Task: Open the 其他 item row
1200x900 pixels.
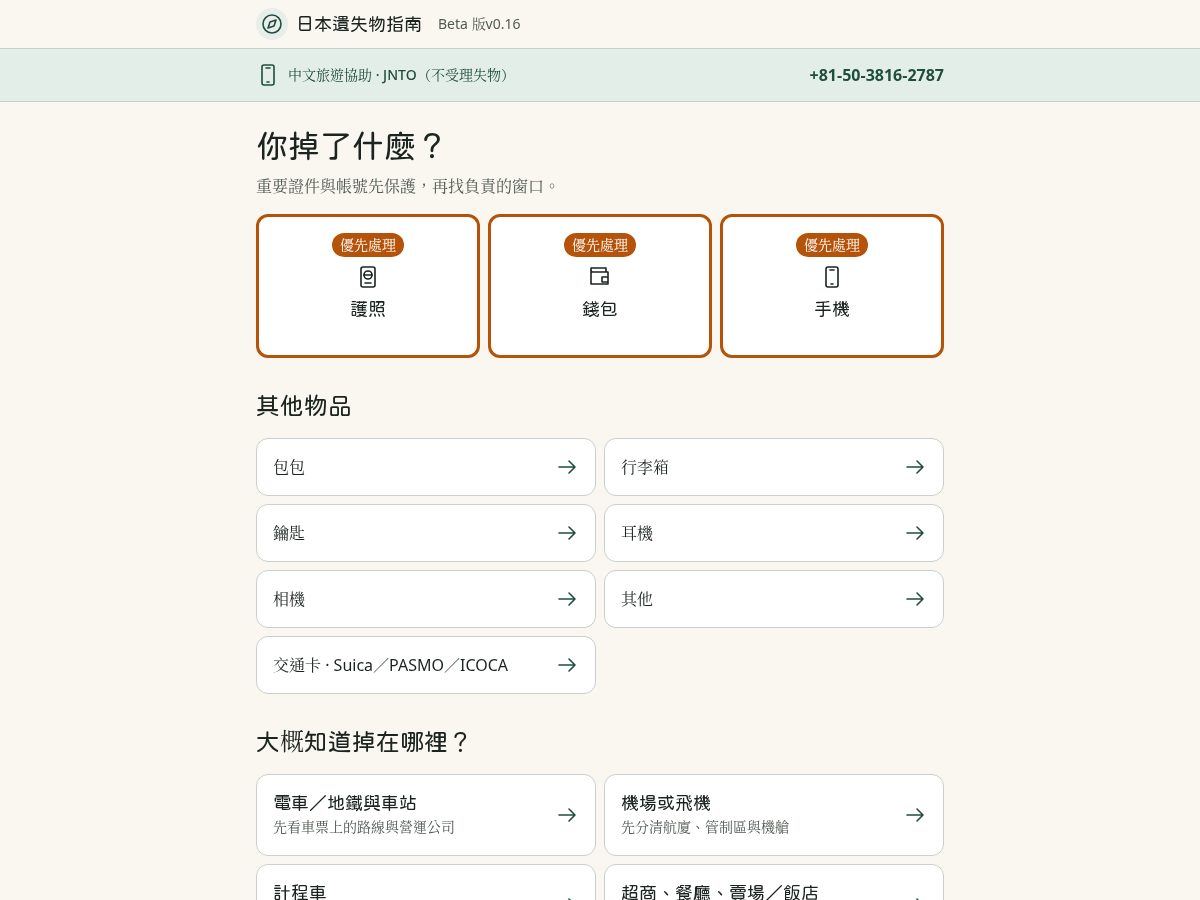Action: 774,599
